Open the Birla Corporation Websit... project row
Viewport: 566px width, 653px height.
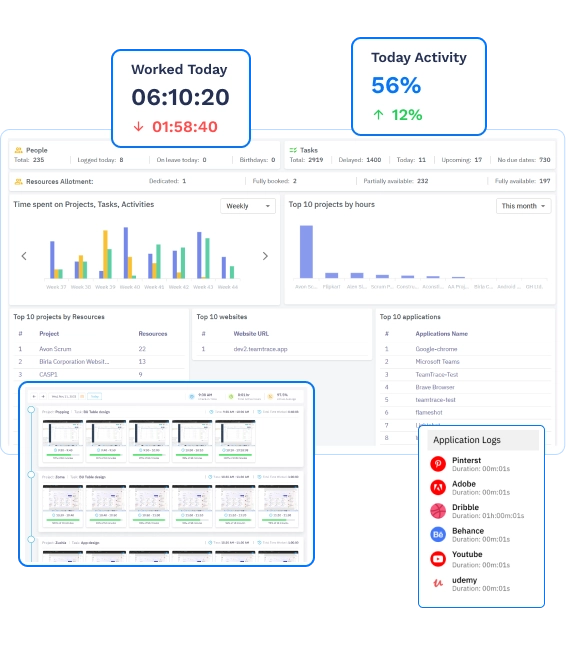(99, 361)
